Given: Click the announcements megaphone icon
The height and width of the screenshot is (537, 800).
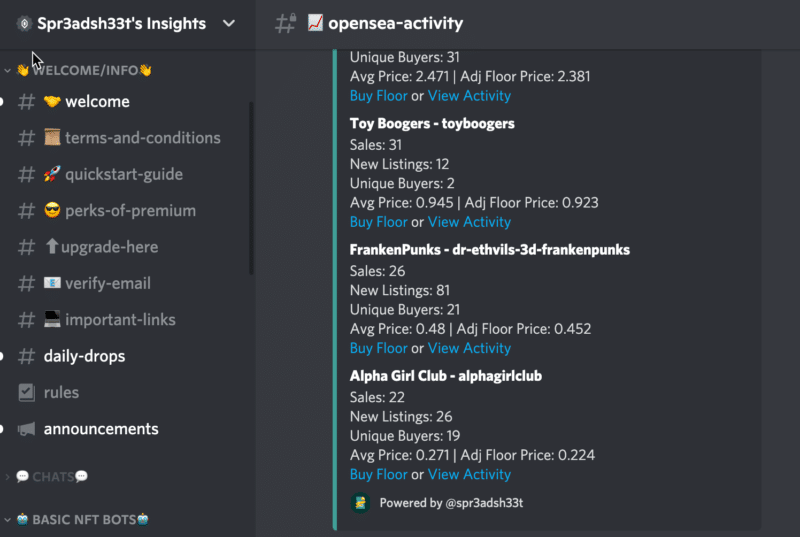Looking at the screenshot, I should tap(27, 429).
